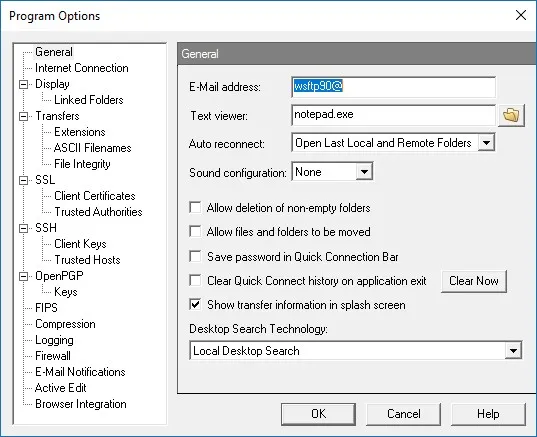
Task: Collapse the OpenPGP tree node
Action: pyautogui.click(x=23, y=276)
